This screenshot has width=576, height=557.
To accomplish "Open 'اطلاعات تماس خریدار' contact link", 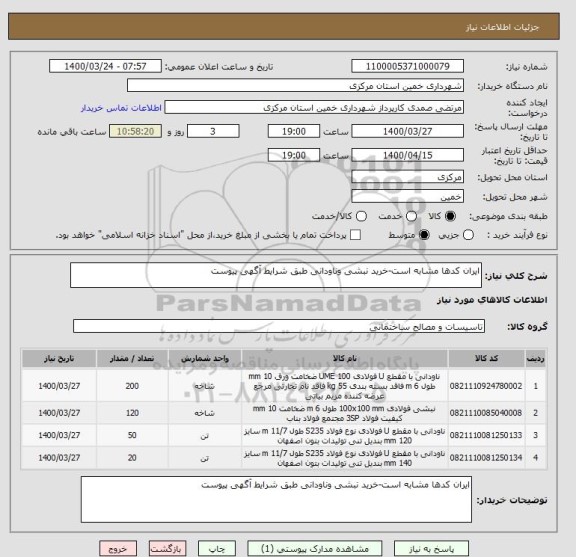I will pos(121,108).
